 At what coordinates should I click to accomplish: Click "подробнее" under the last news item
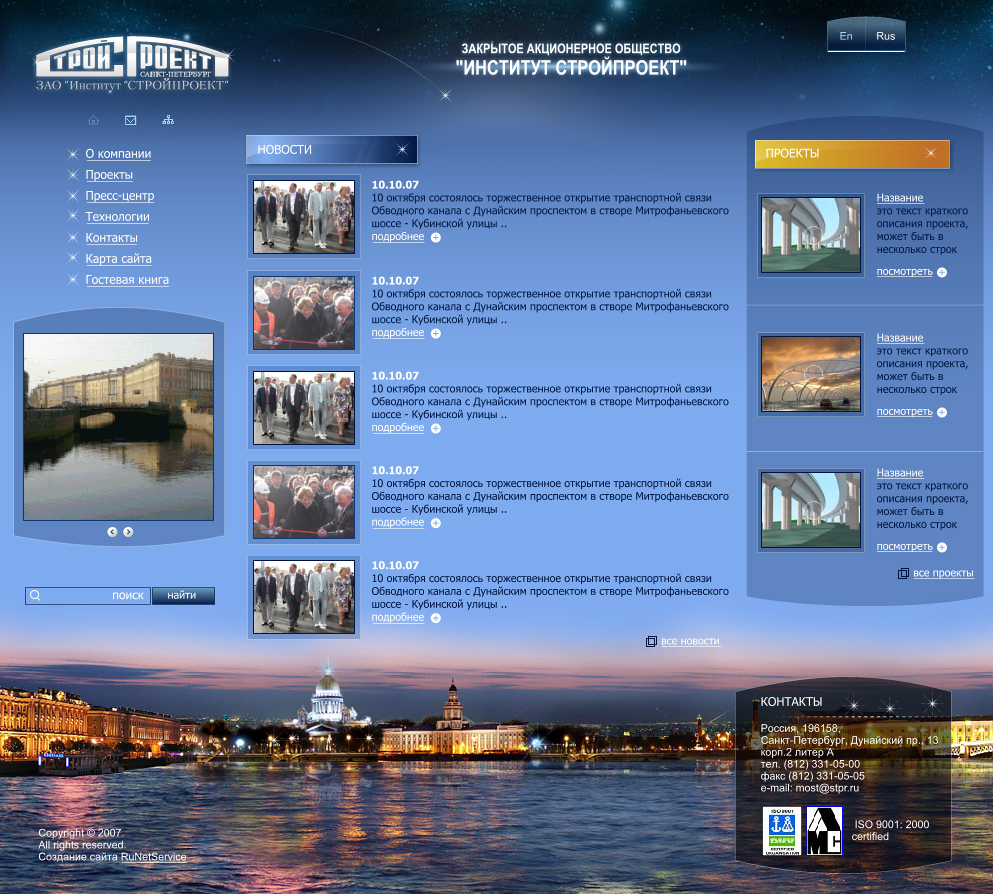click(x=398, y=617)
